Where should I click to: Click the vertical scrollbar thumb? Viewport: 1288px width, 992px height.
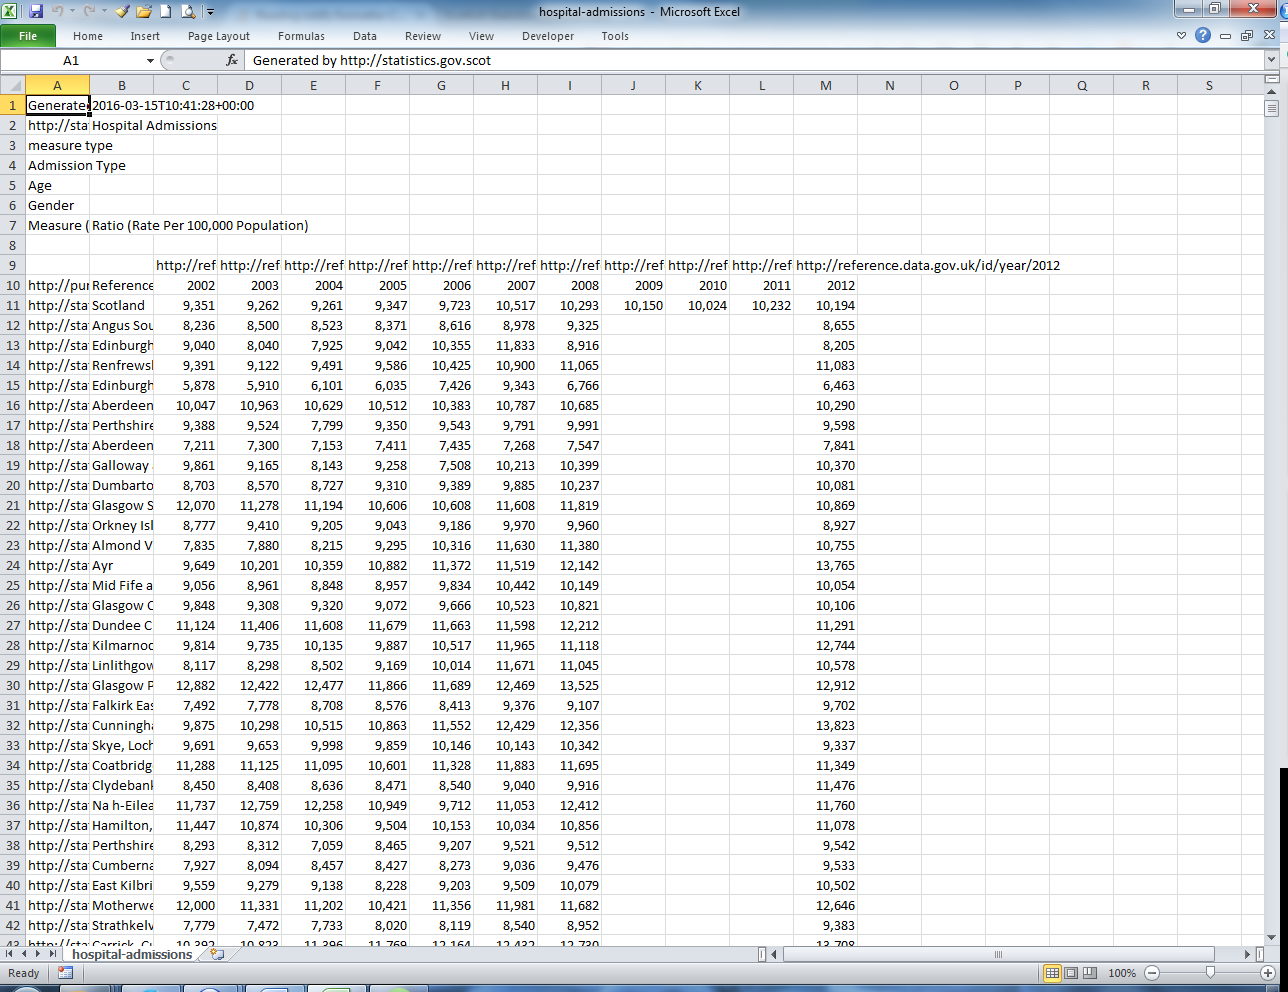point(1271,107)
